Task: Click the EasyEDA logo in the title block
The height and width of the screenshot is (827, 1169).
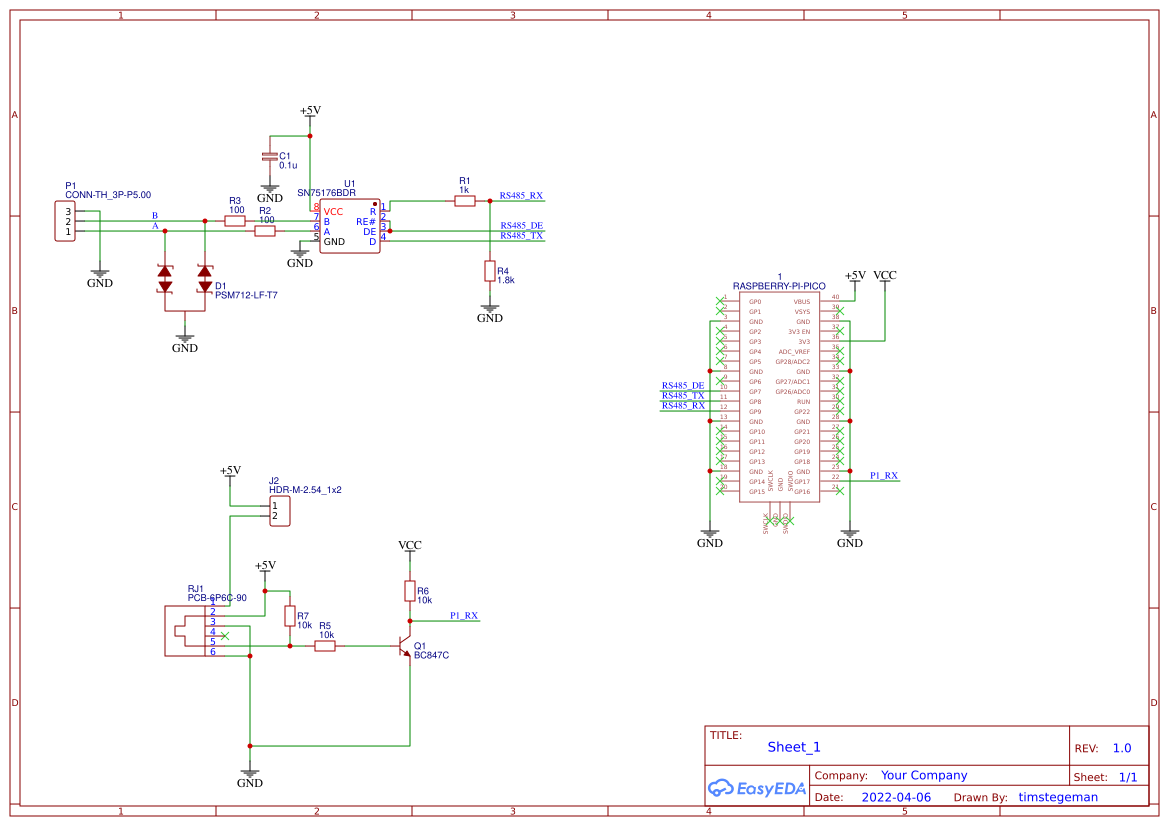Action: click(755, 789)
